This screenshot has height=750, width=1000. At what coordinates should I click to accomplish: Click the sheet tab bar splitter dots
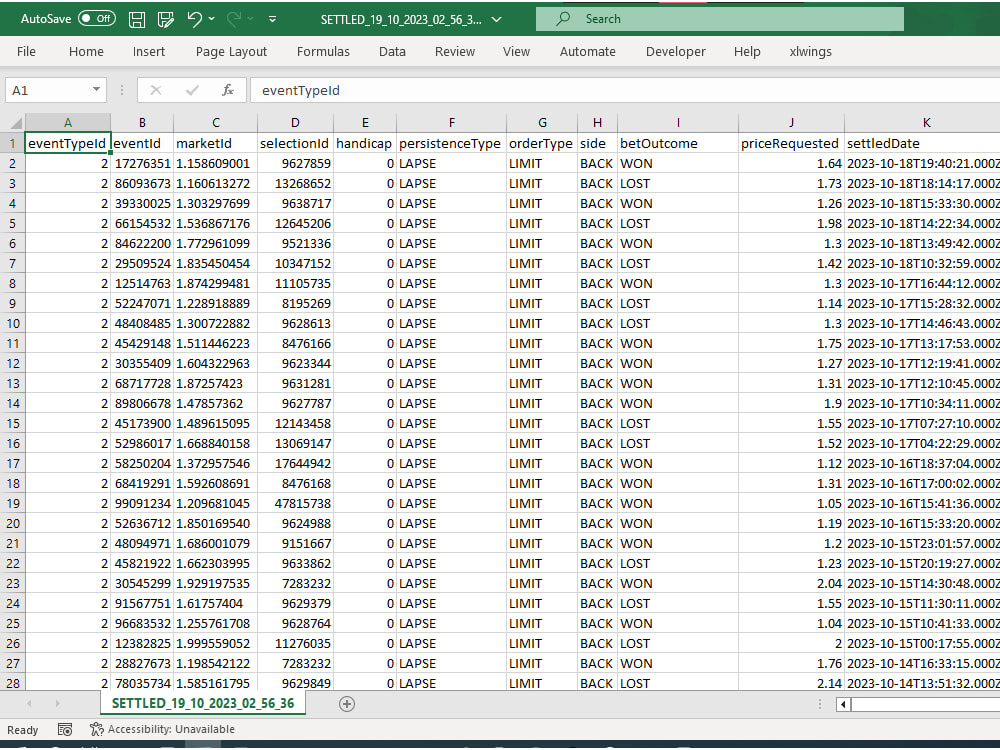pyautogui.click(x=820, y=704)
